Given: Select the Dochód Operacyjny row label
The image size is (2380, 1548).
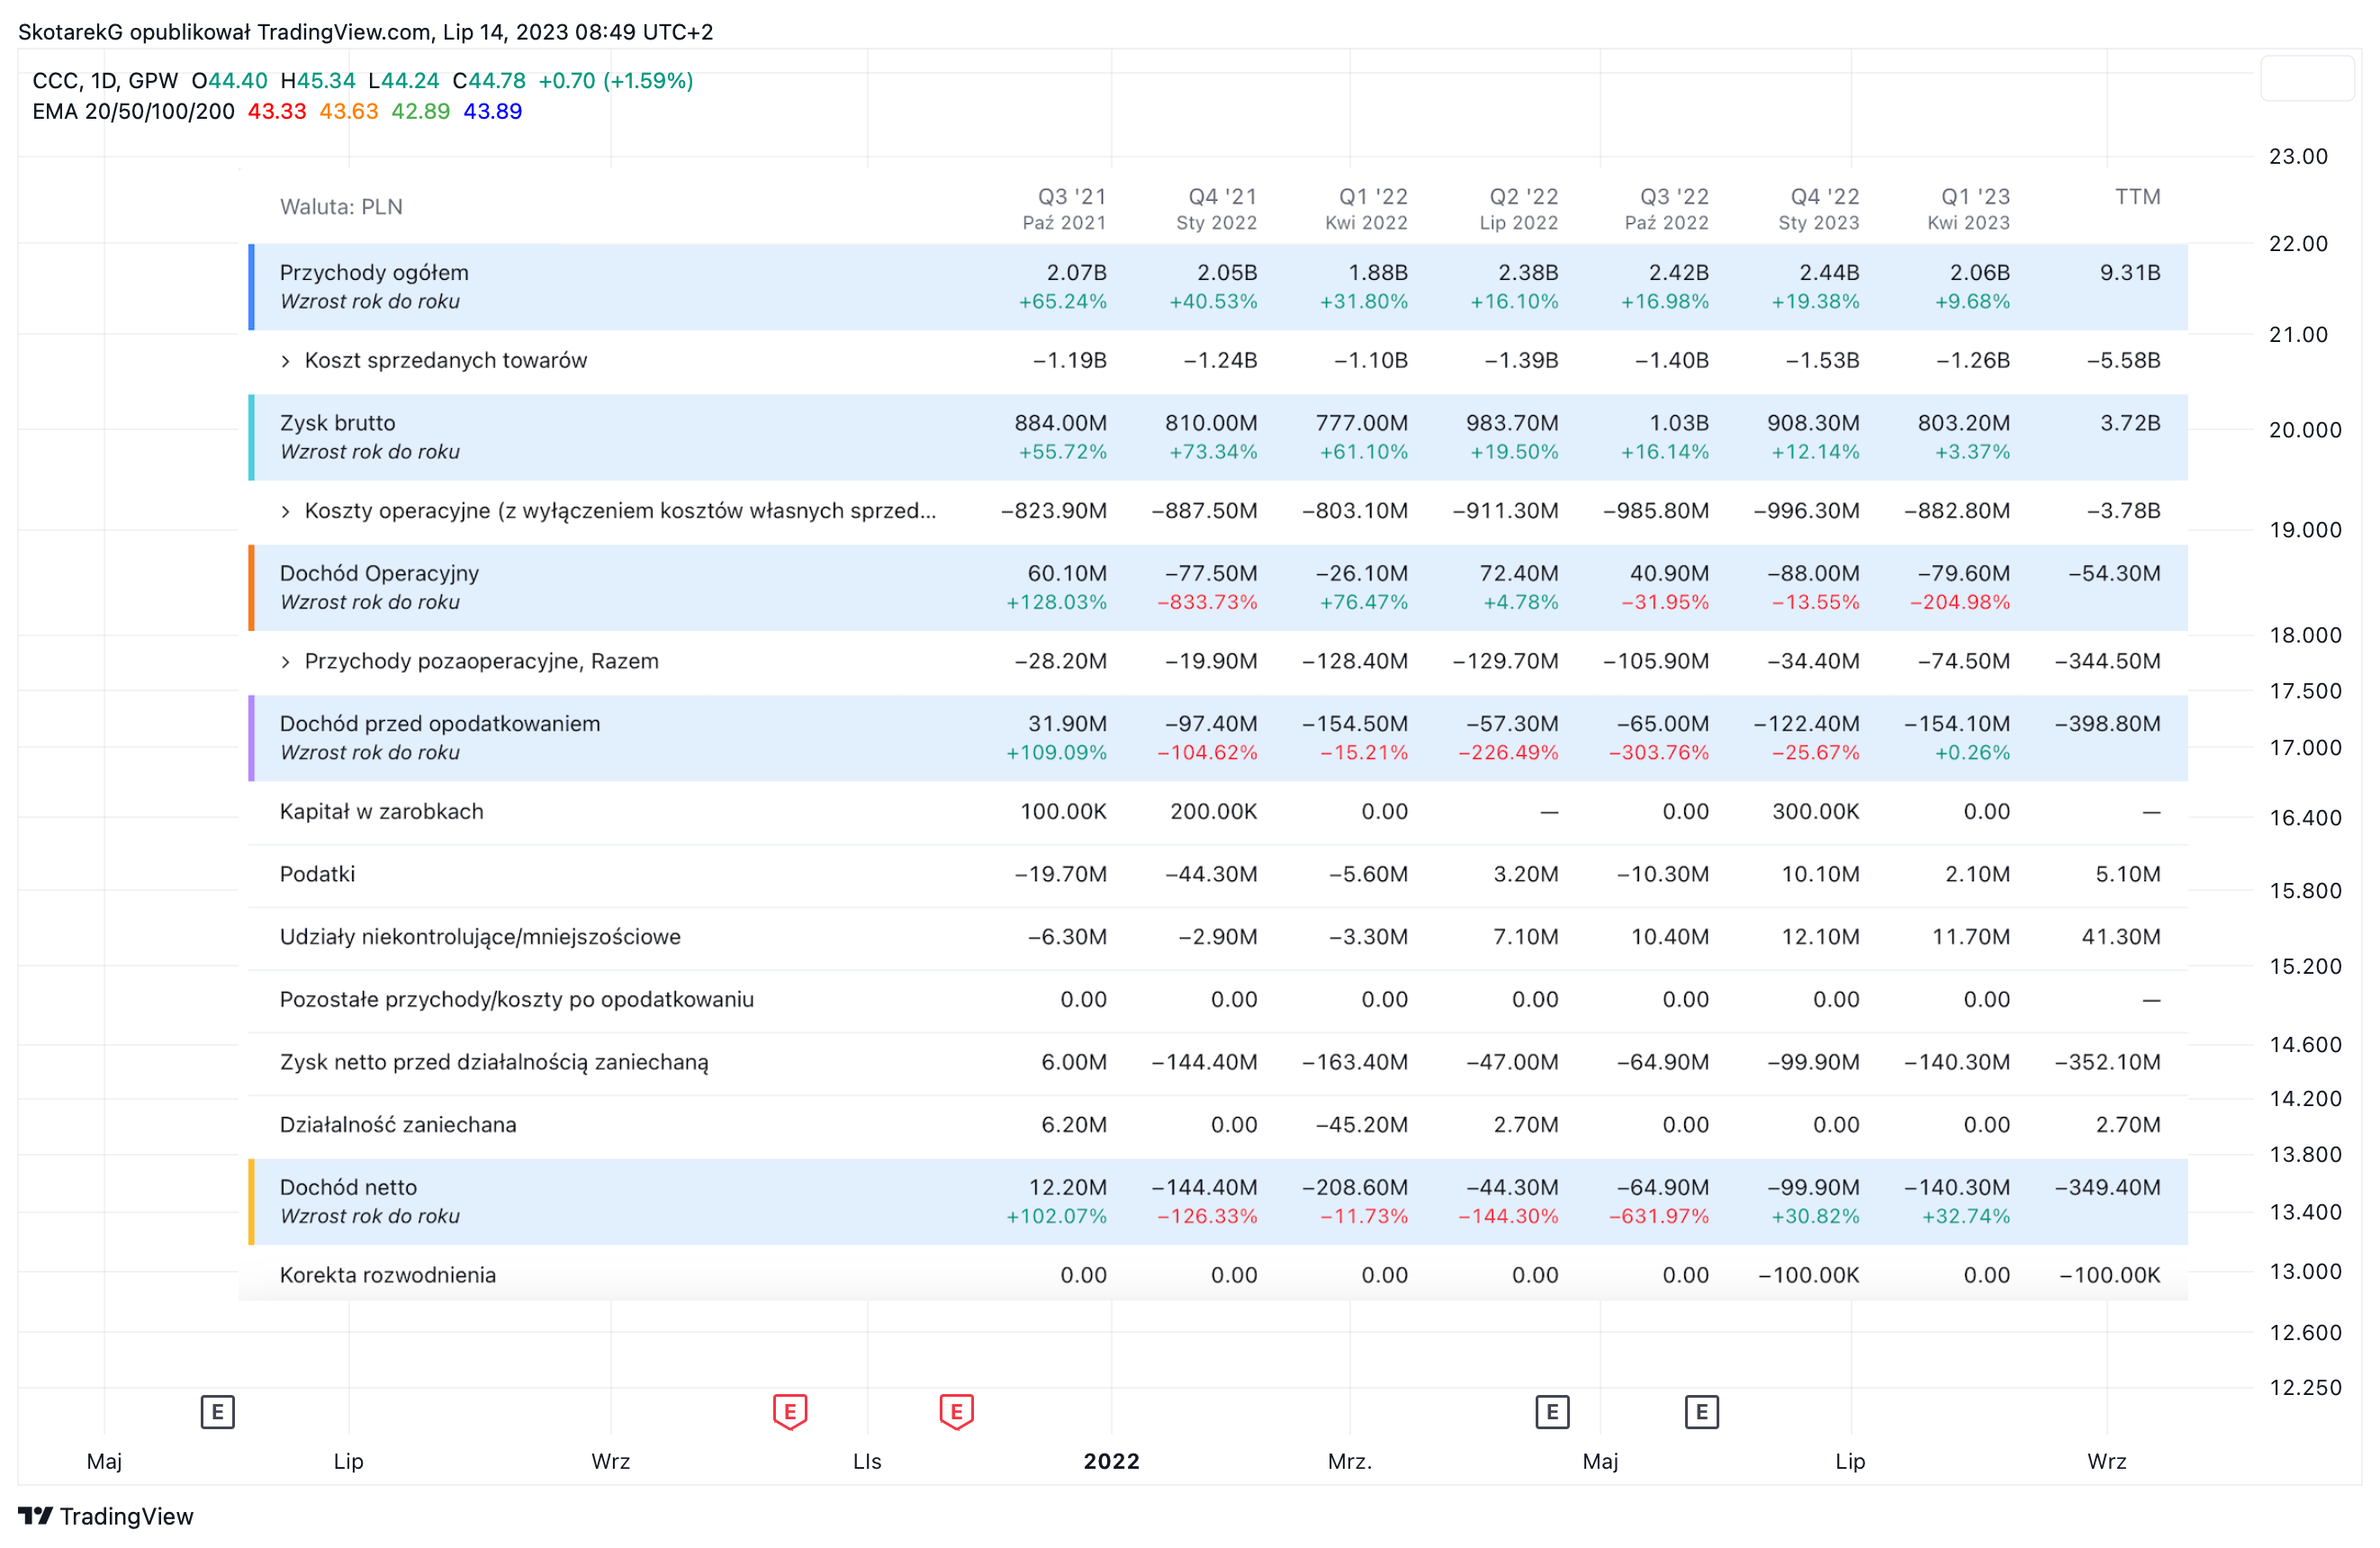Looking at the screenshot, I should pyautogui.click(x=379, y=573).
